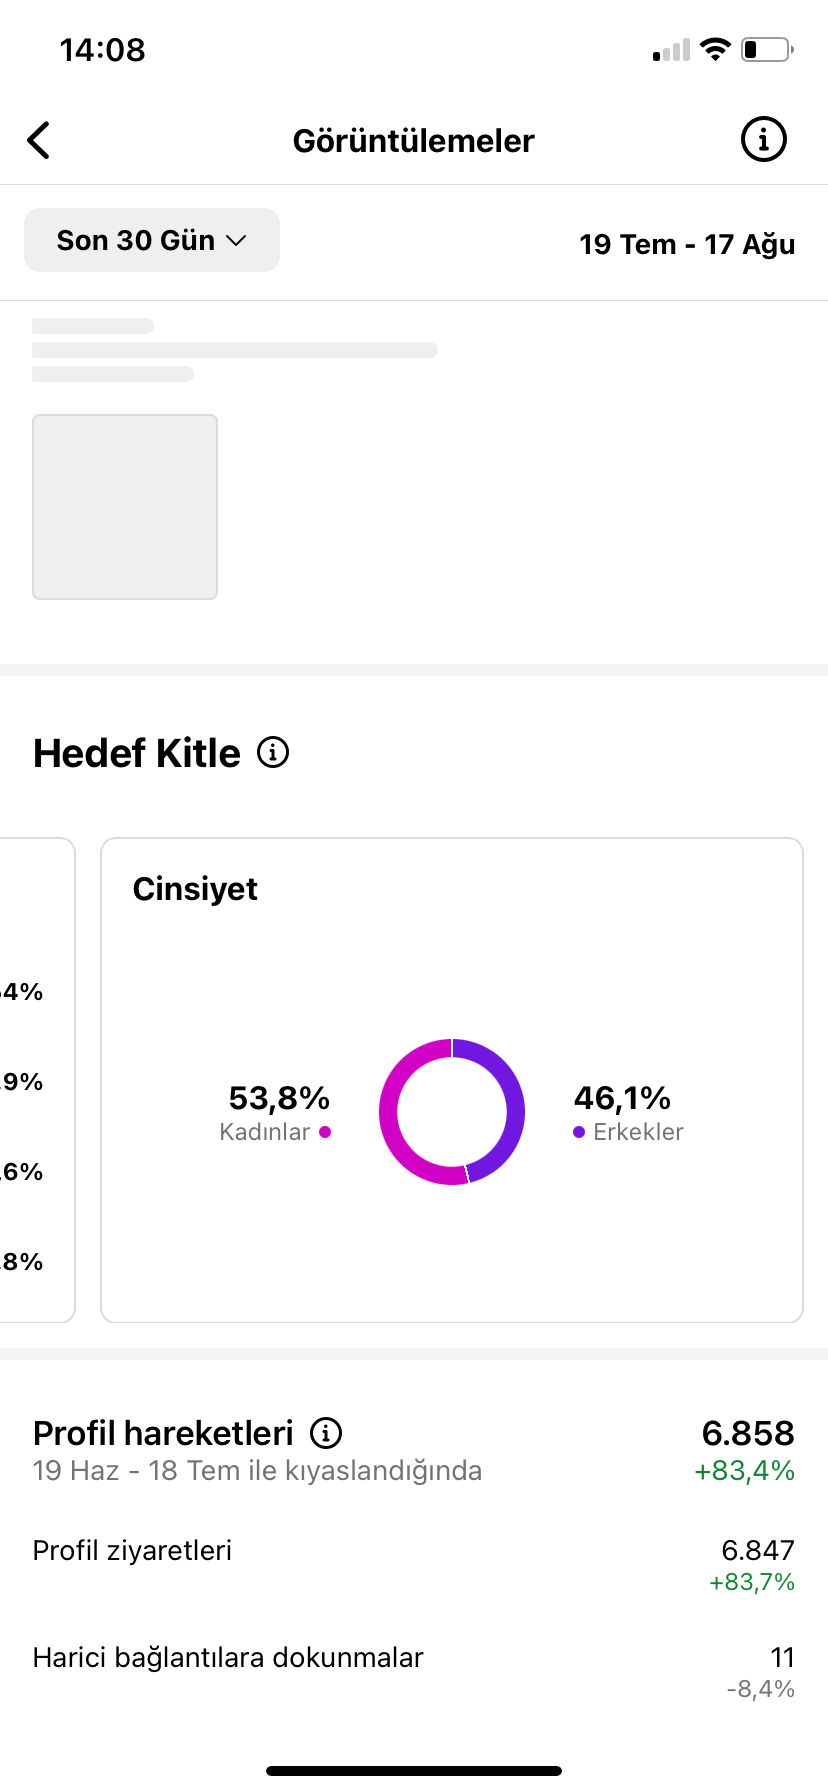Open the info icon beside Görüntülemeler

763,140
